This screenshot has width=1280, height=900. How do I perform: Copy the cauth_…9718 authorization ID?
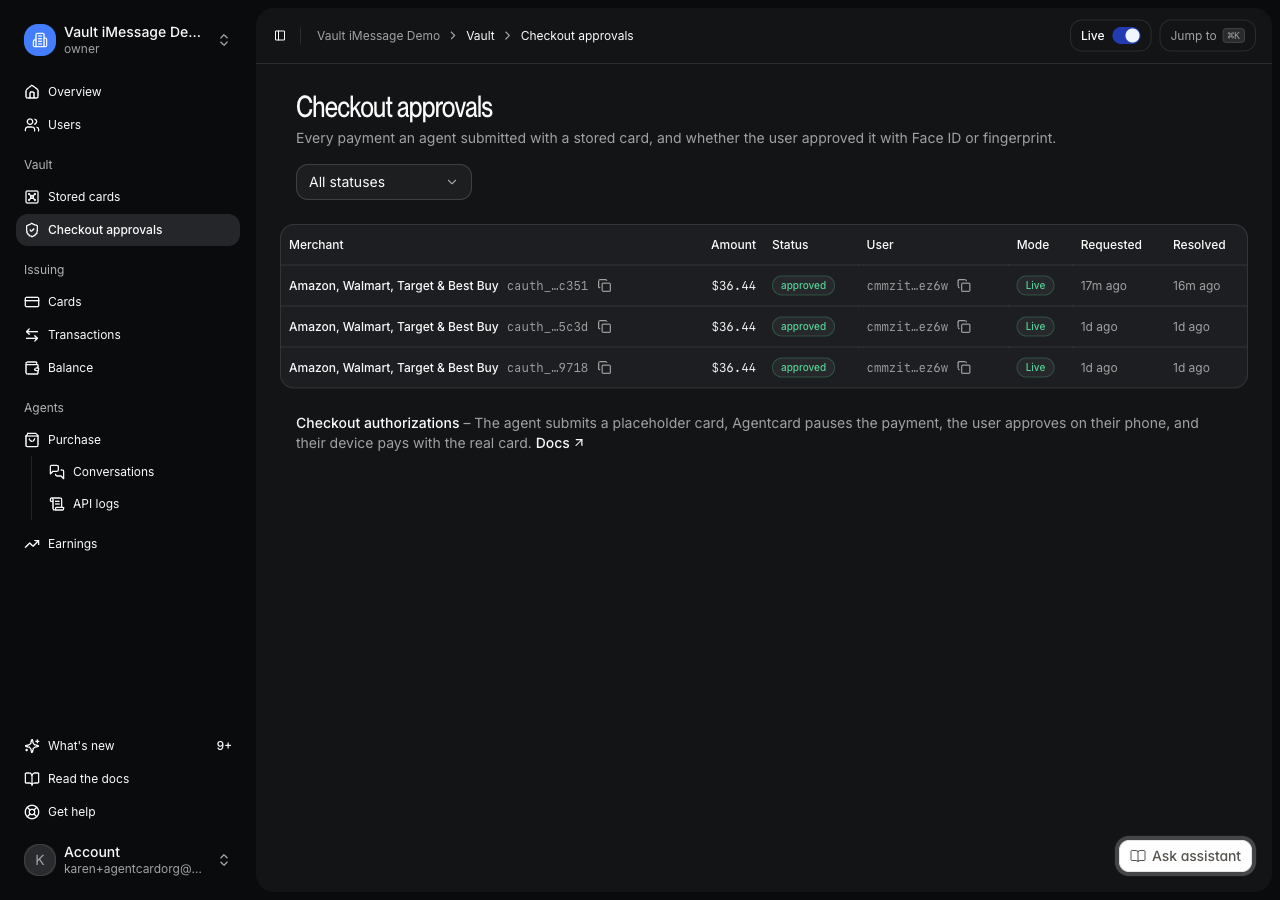pos(605,368)
